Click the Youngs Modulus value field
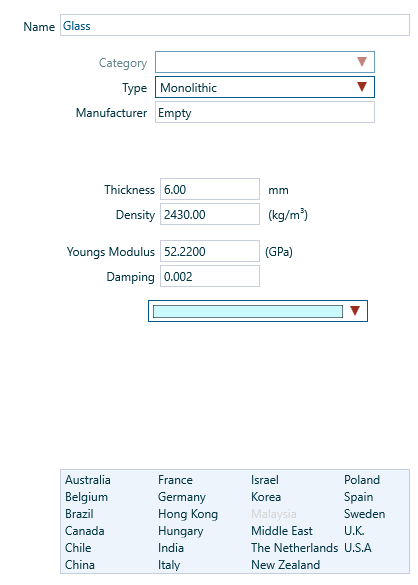Viewport: 418px width, 585px height. (x=210, y=251)
